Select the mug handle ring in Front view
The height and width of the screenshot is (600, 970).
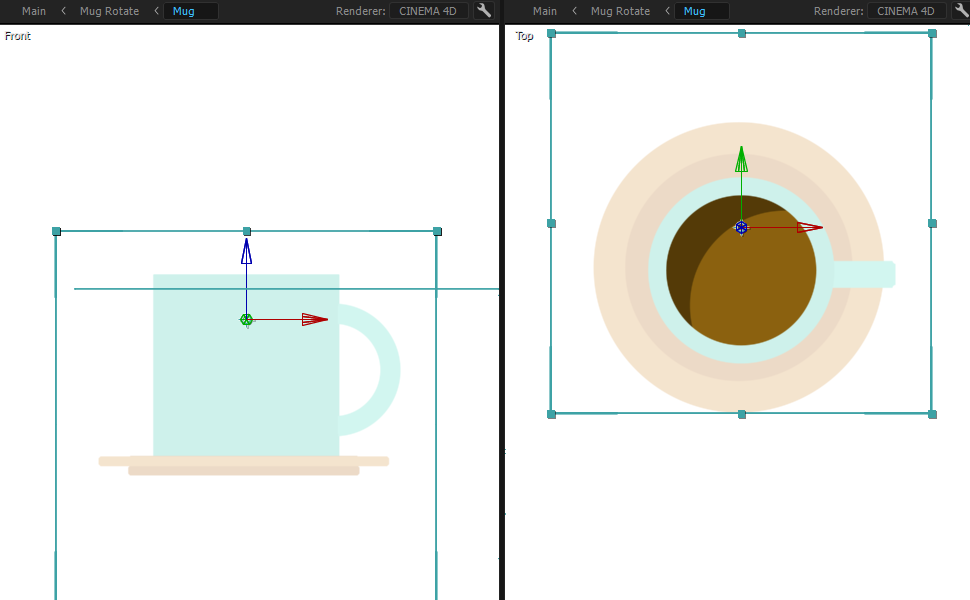click(x=390, y=370)
